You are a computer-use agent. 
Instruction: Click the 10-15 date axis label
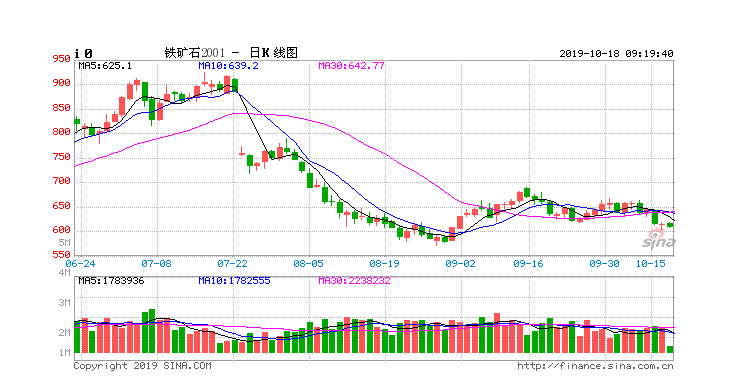pyautogui.click(x=650, y=264)
